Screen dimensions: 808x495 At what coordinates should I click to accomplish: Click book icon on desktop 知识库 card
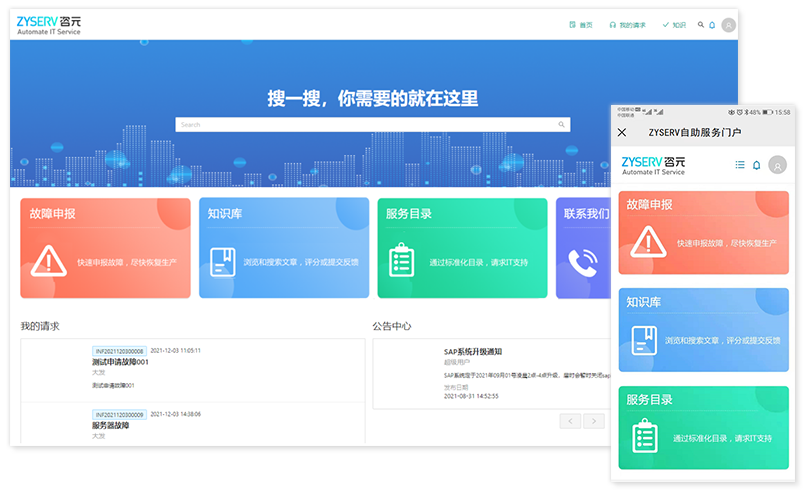[223, 262]
